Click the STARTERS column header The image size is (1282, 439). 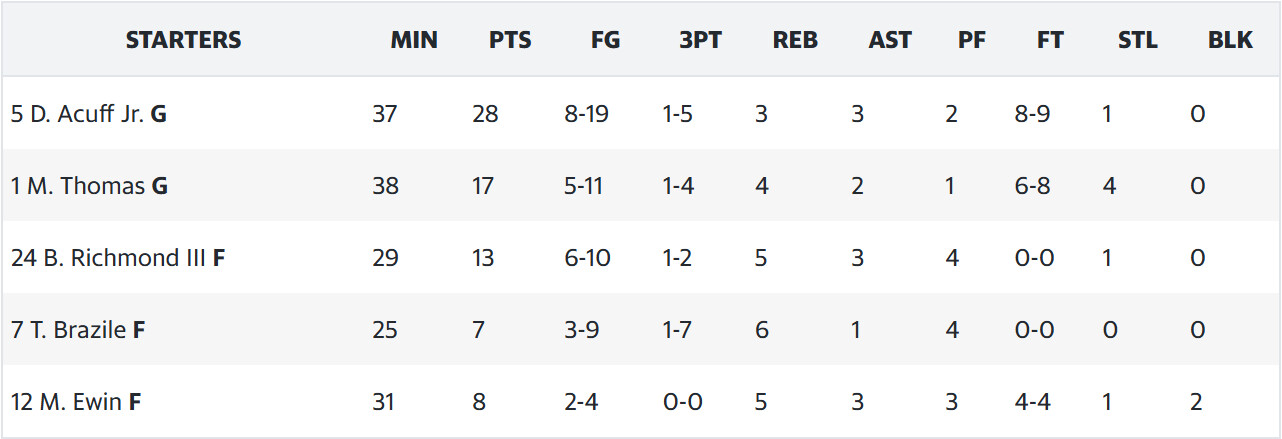tap(184, 40)
